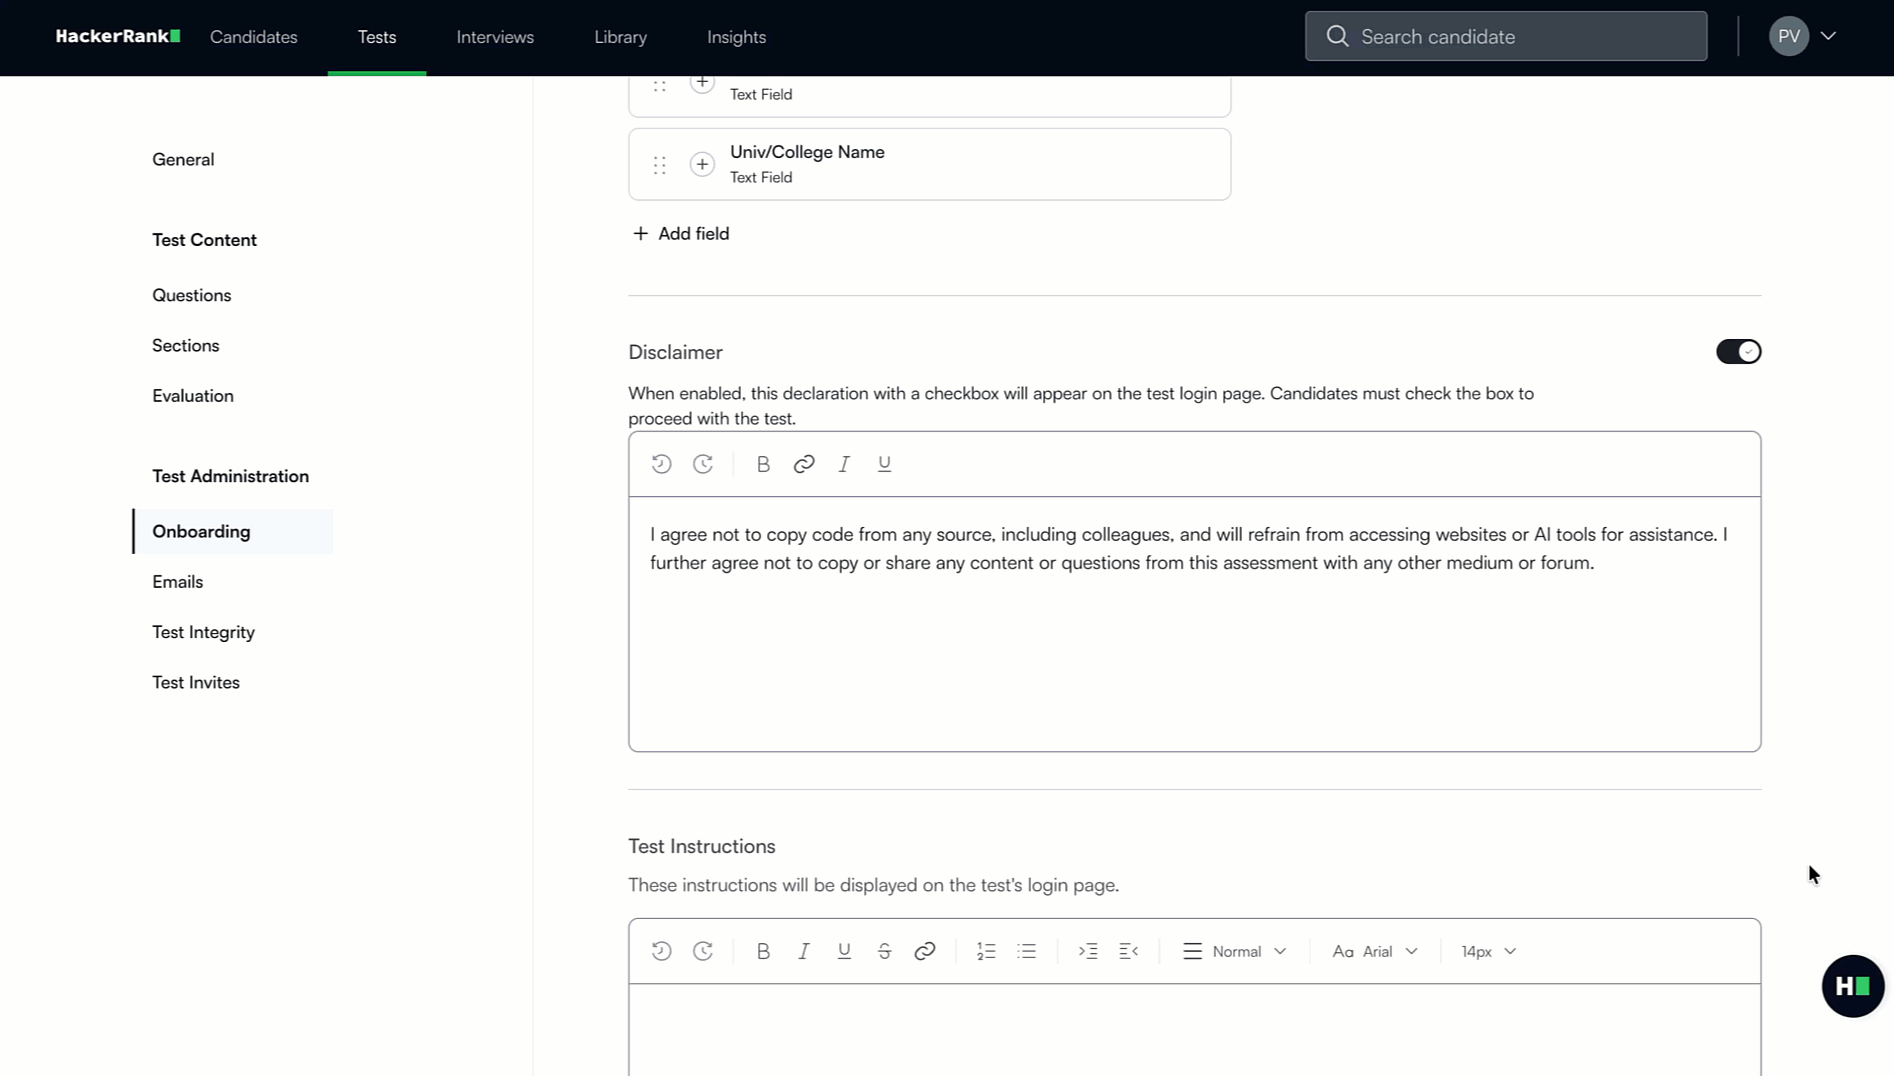Click the Redo icon in the Disclaimer editor
The image size is (1894, 1076).
[703, 463]
